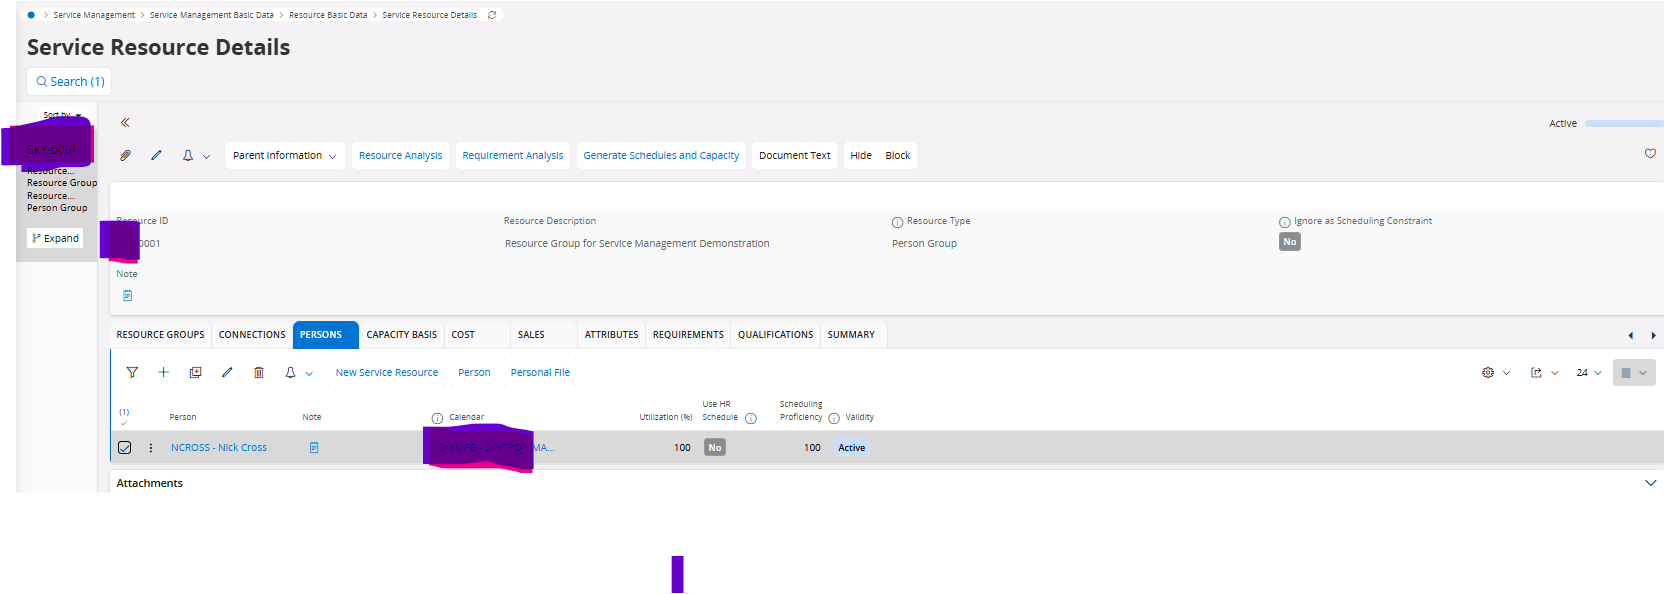Toggle select all rows in the list header

[124, 422]
